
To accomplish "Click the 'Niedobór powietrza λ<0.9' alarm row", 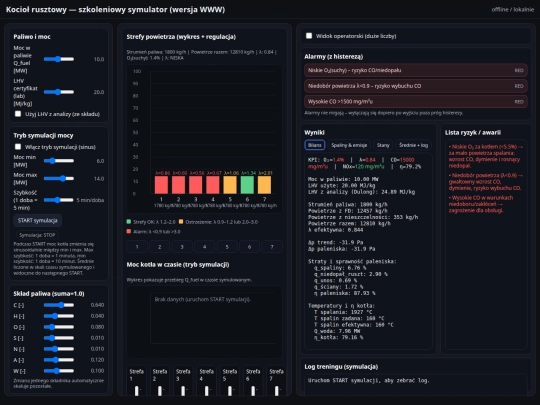I will pyautogui.click(x=416, y=86).
